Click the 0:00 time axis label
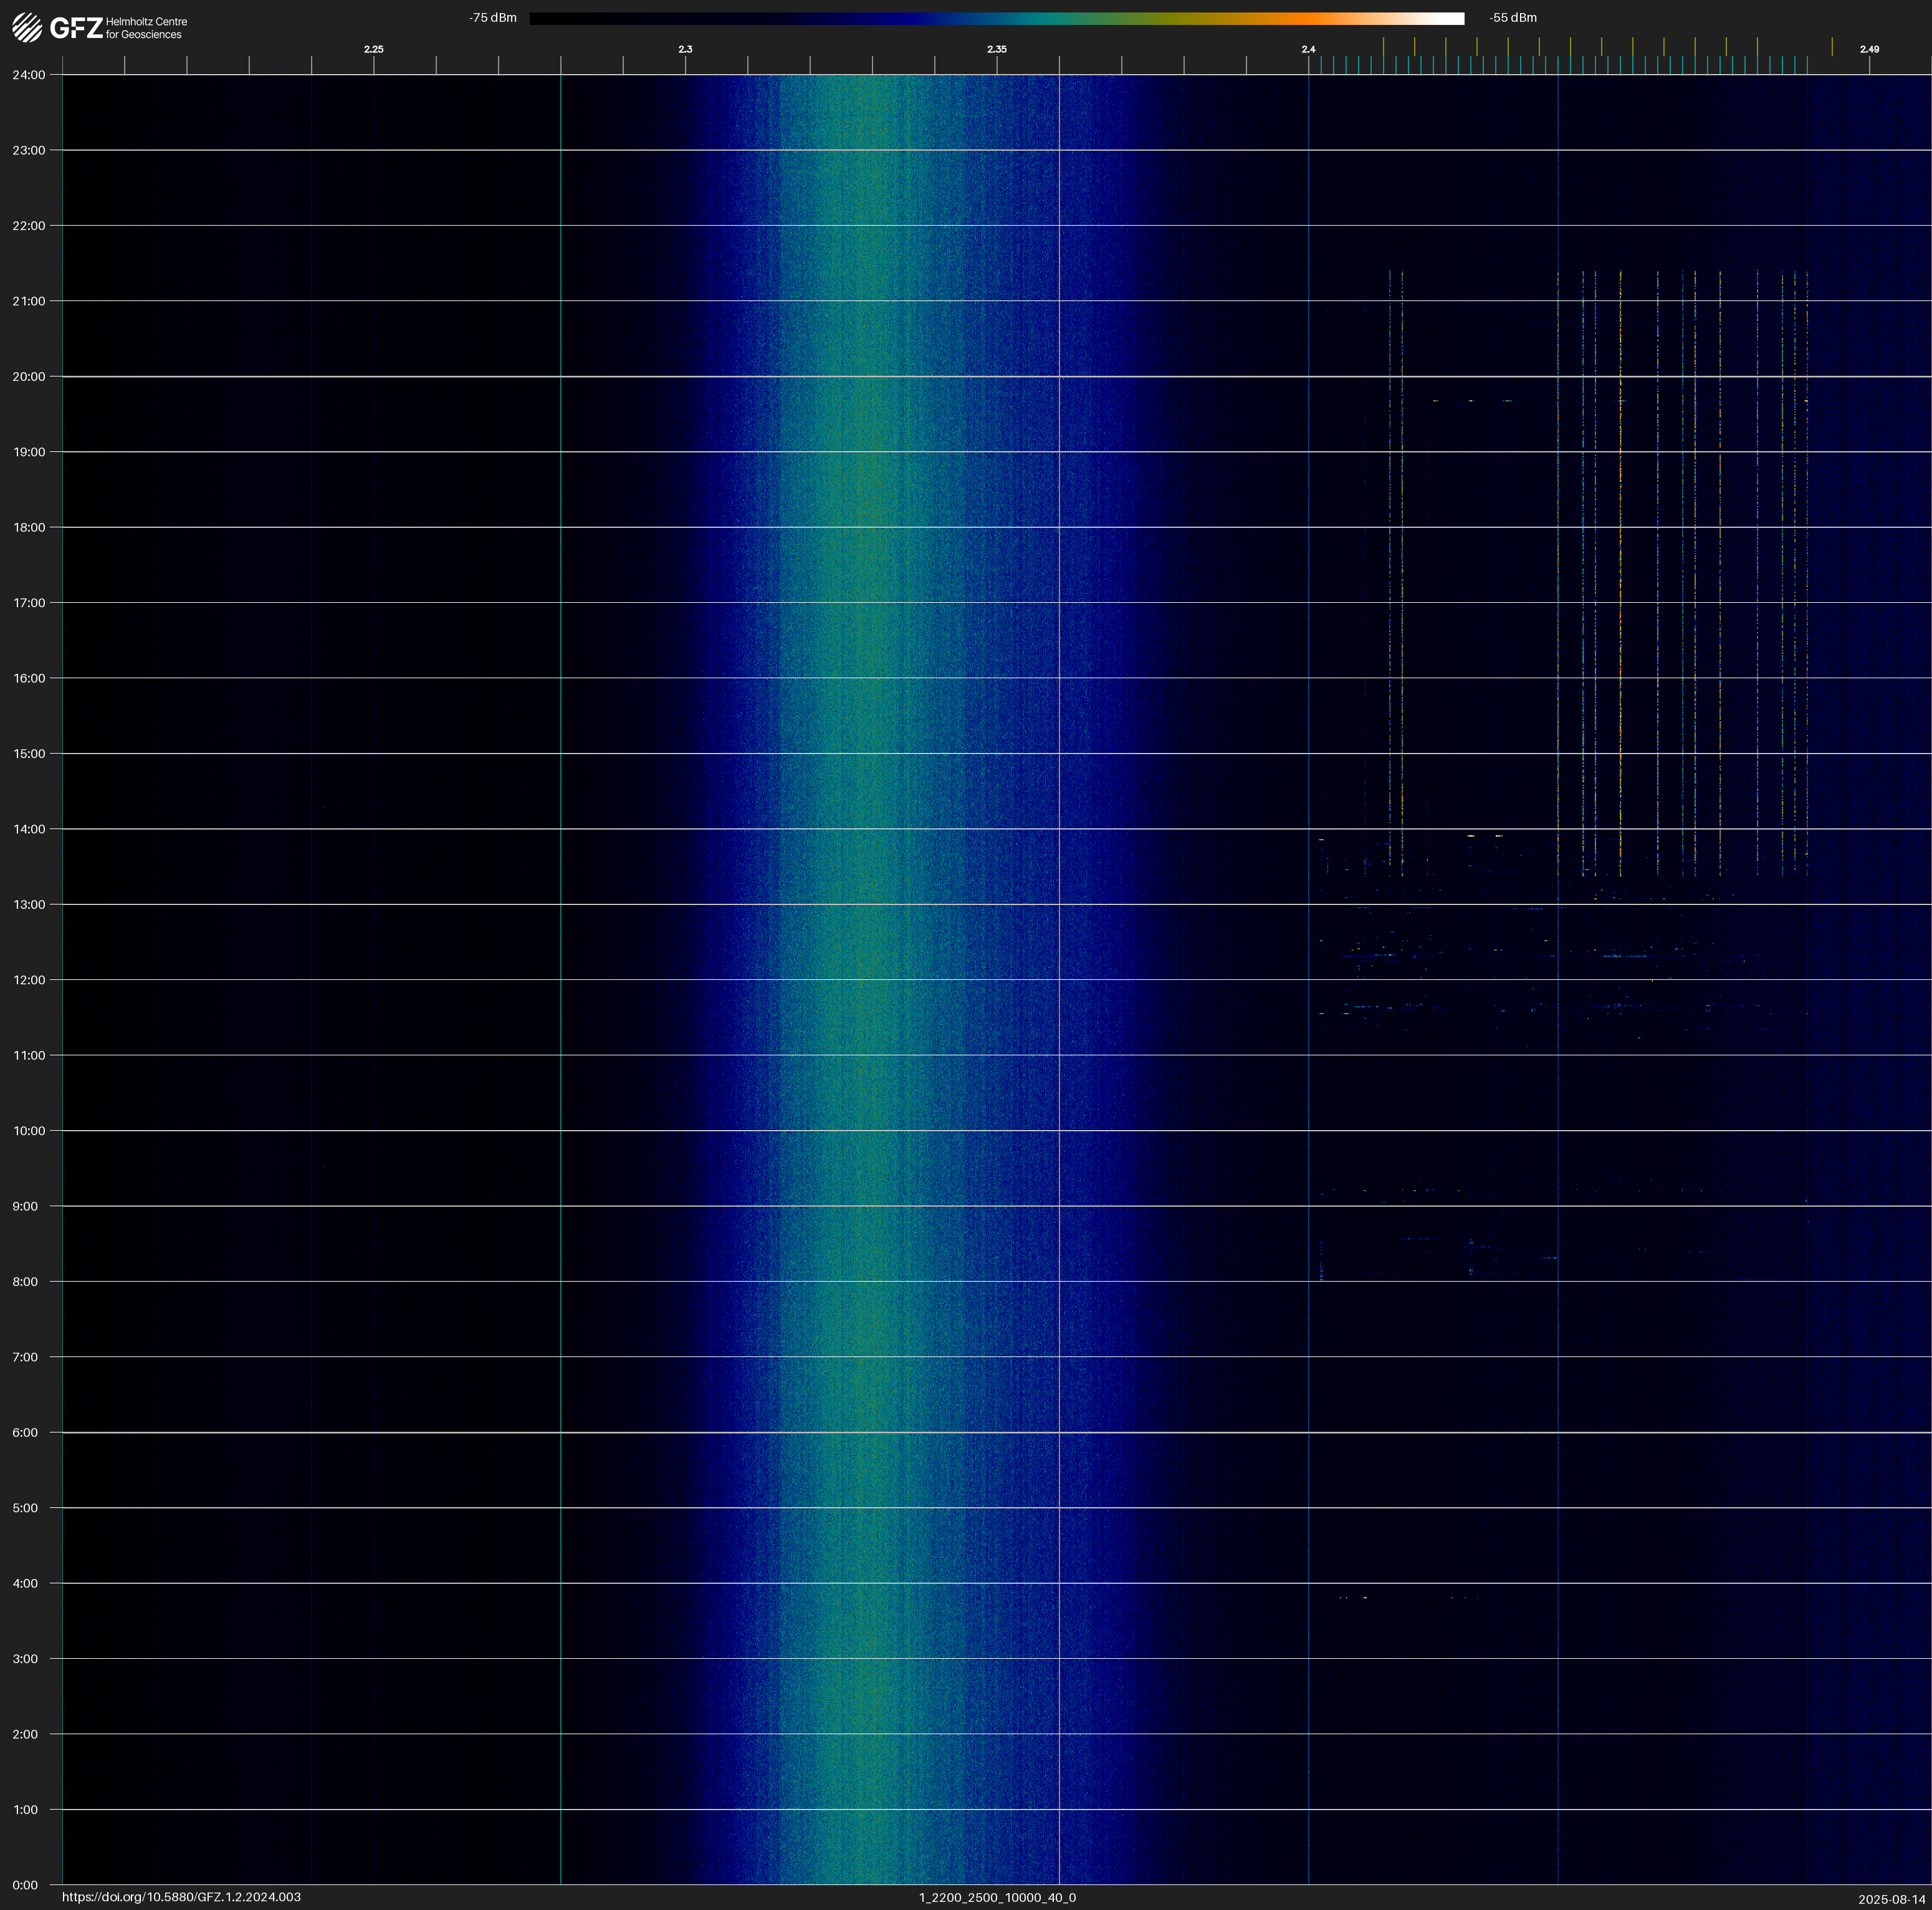Screen dimensions: 1932x1910 pos(24,1885)
